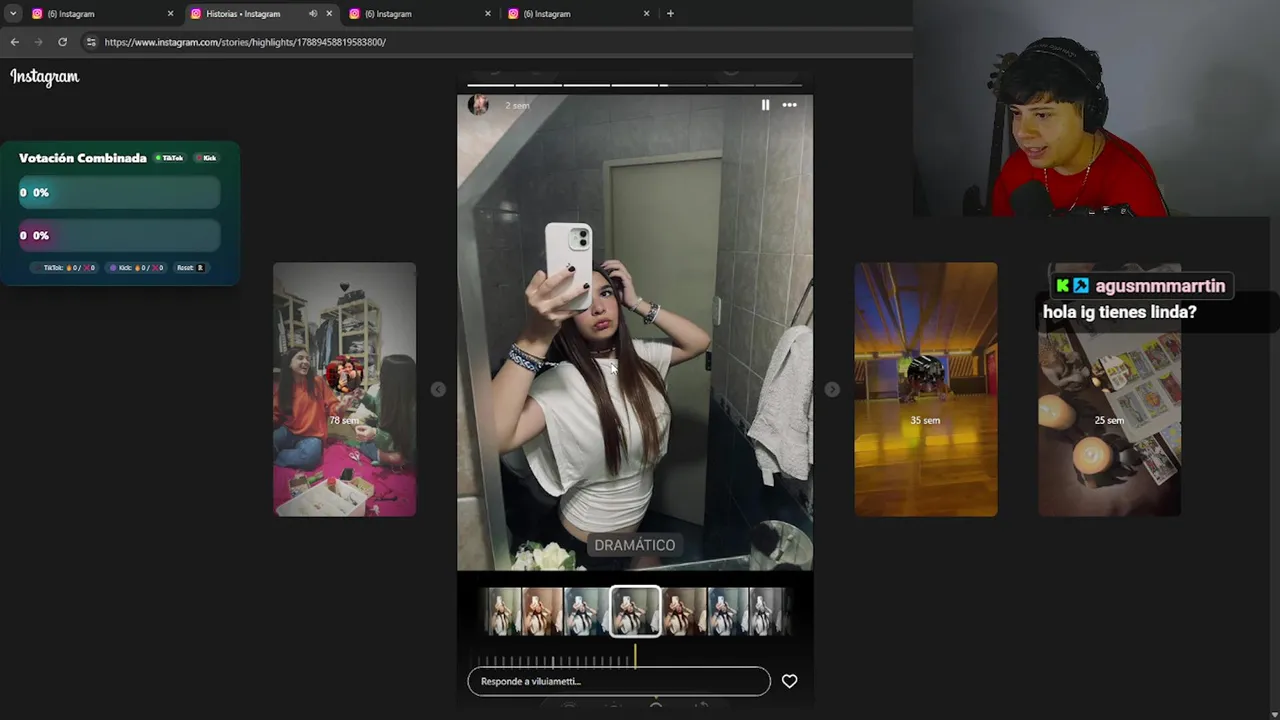
Task: Go to the previous story with the left arrow
Action: click(x=438, y=389)
